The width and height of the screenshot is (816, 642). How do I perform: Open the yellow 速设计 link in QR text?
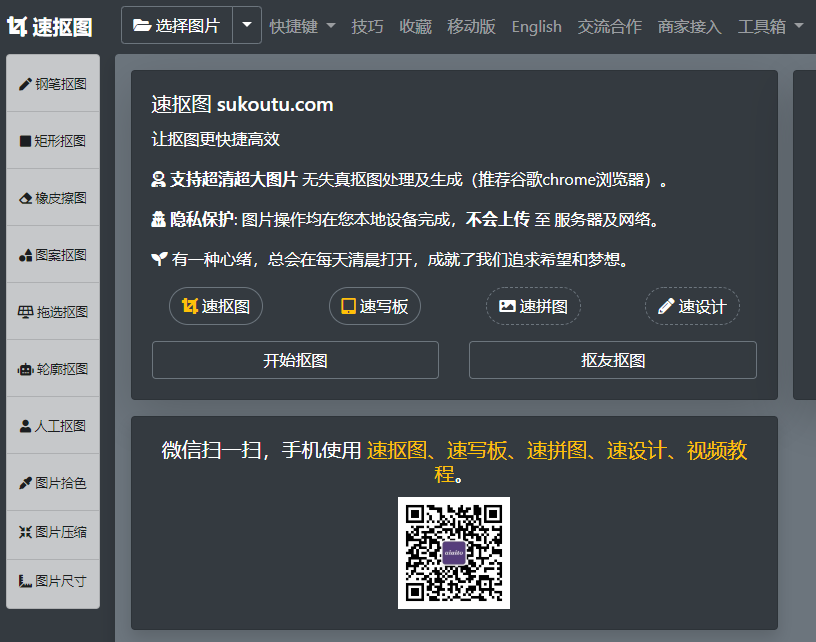[x=637, y=450]
